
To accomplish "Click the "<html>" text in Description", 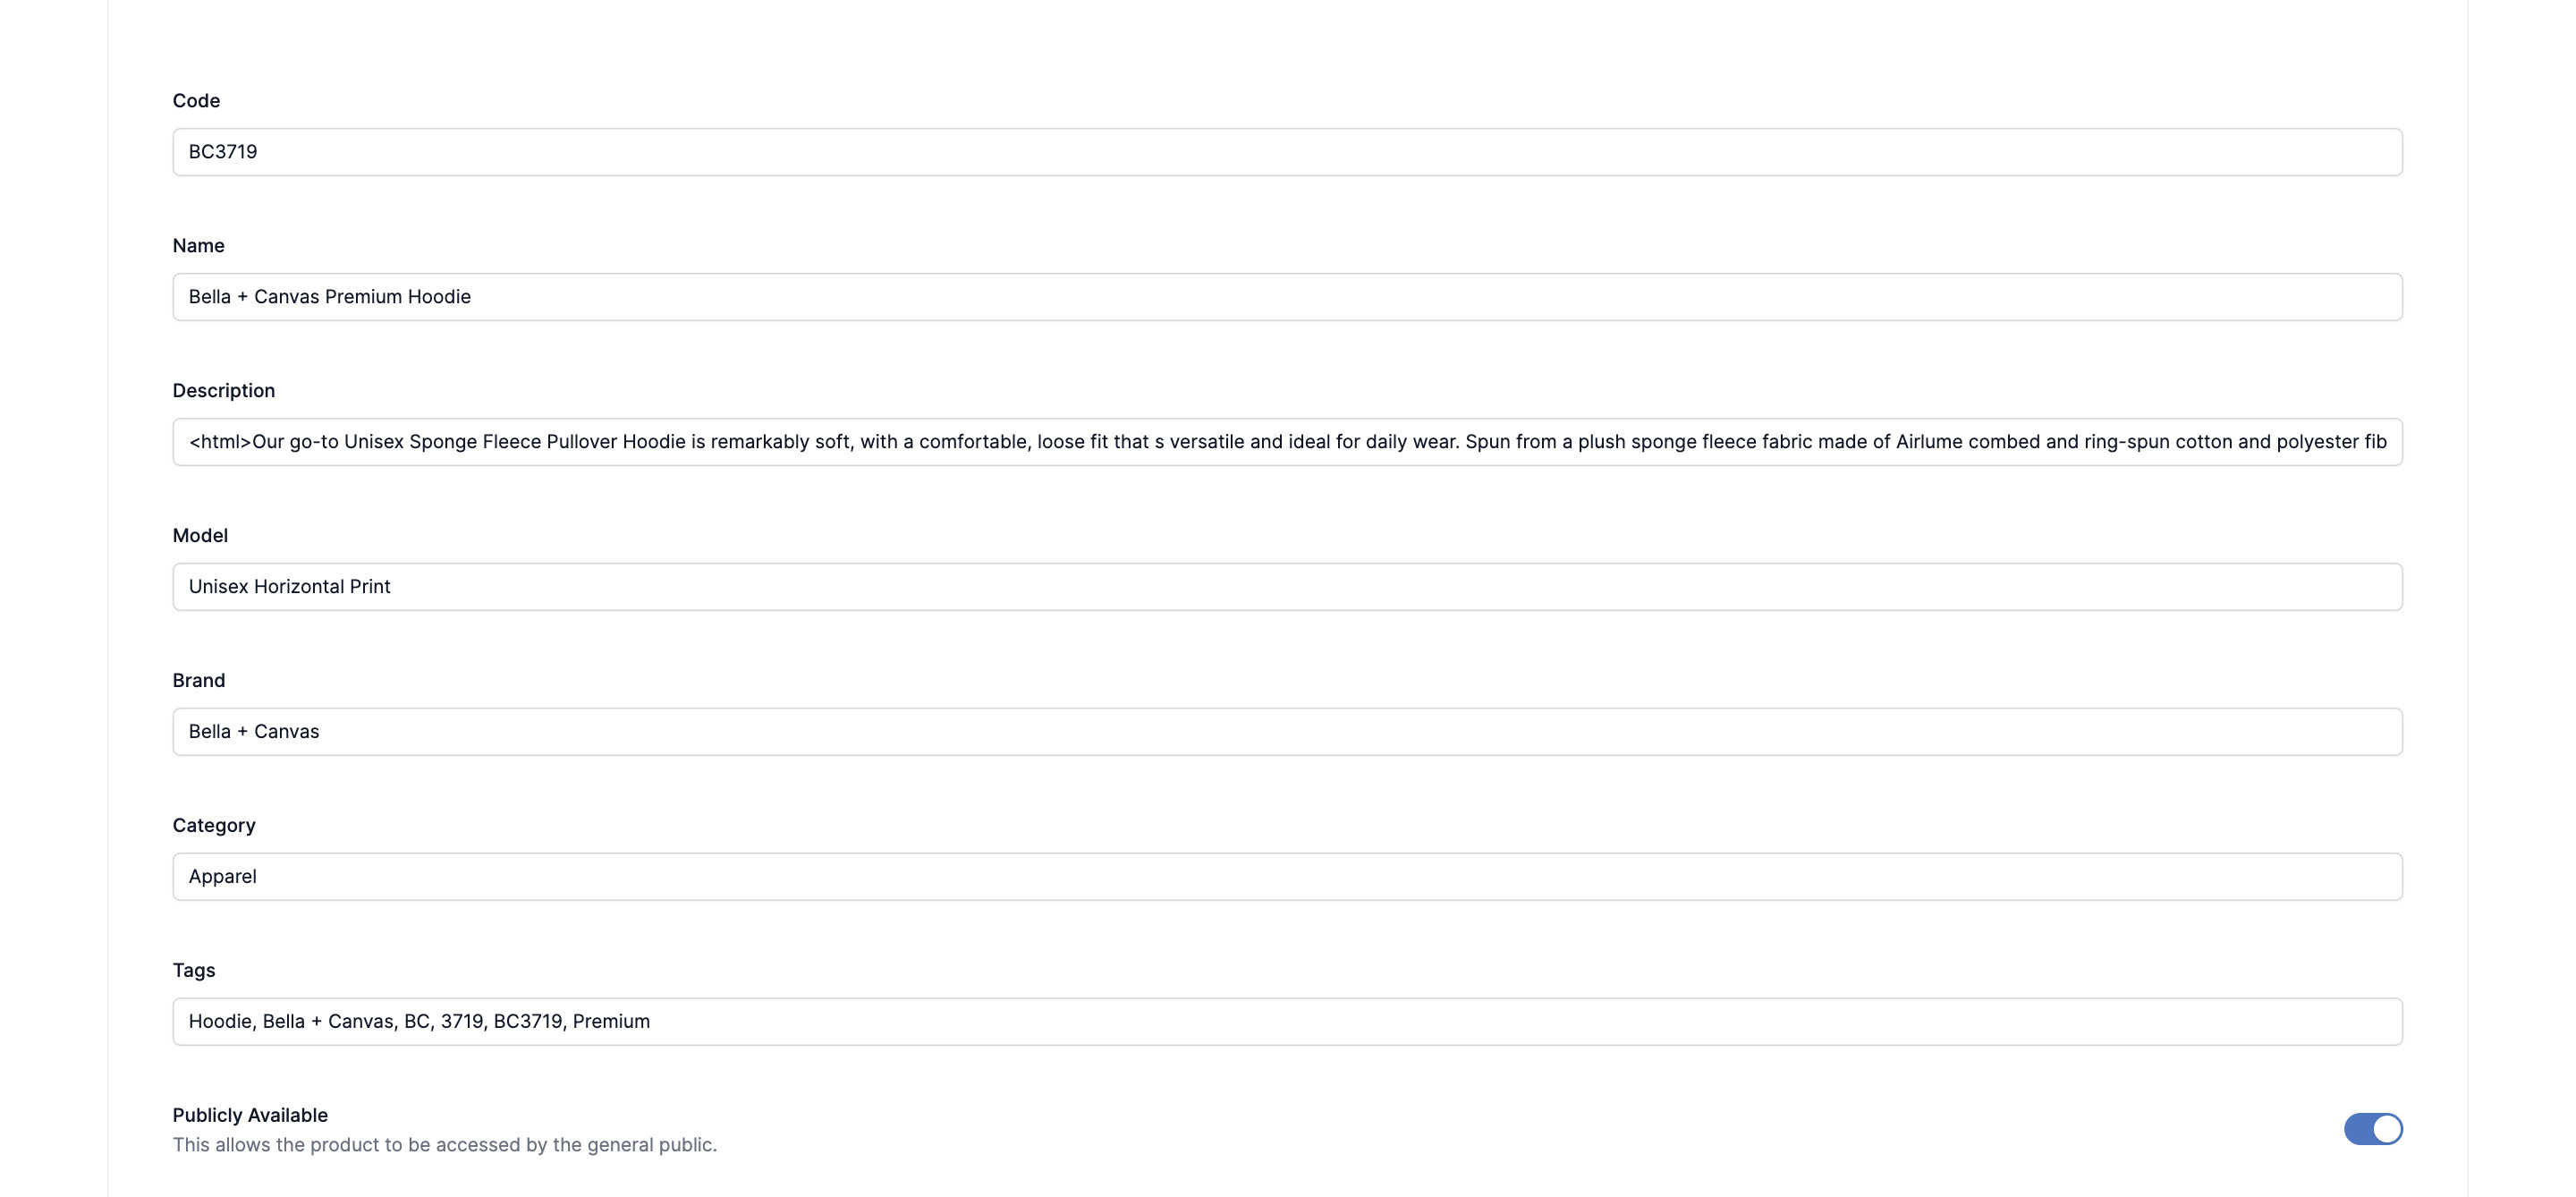I will 220,442.
